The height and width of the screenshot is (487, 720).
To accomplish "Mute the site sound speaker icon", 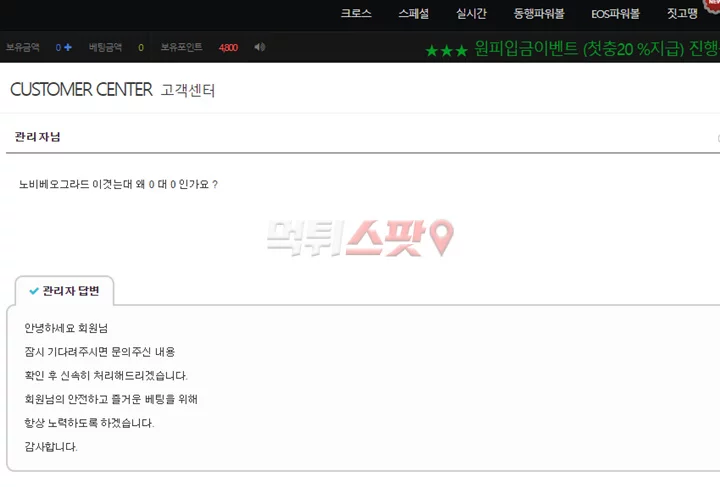I will (x=259, y=47).
